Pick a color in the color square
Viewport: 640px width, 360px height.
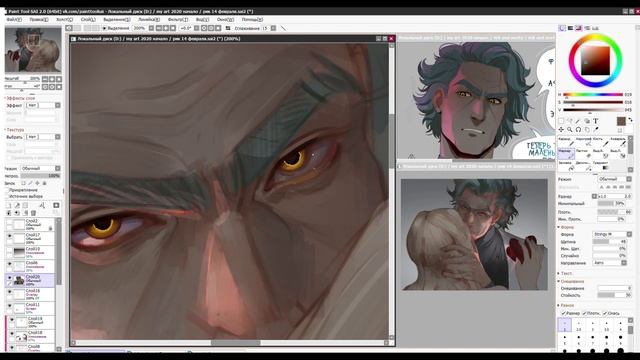[x=595, y=60]
